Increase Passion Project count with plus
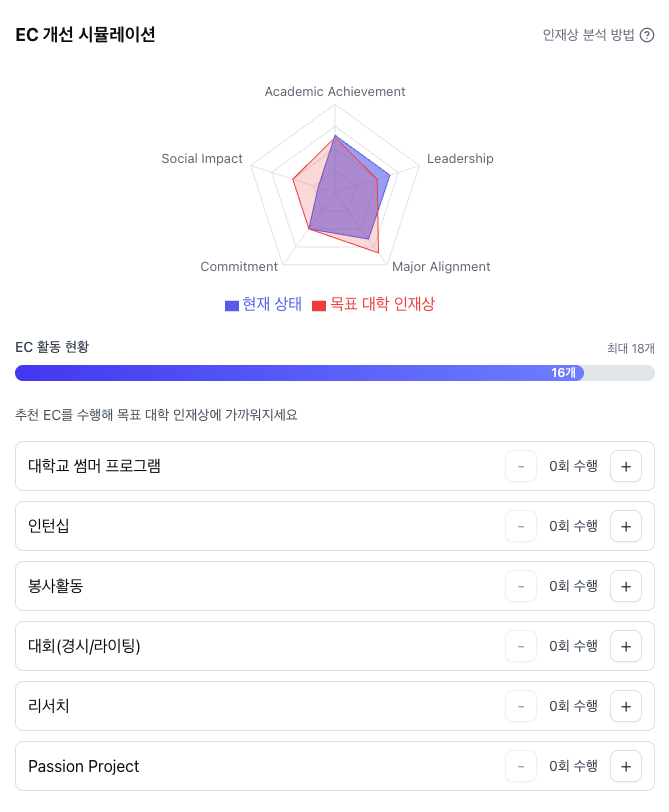Screen dimensions: 669x812 tap(626, 766)
